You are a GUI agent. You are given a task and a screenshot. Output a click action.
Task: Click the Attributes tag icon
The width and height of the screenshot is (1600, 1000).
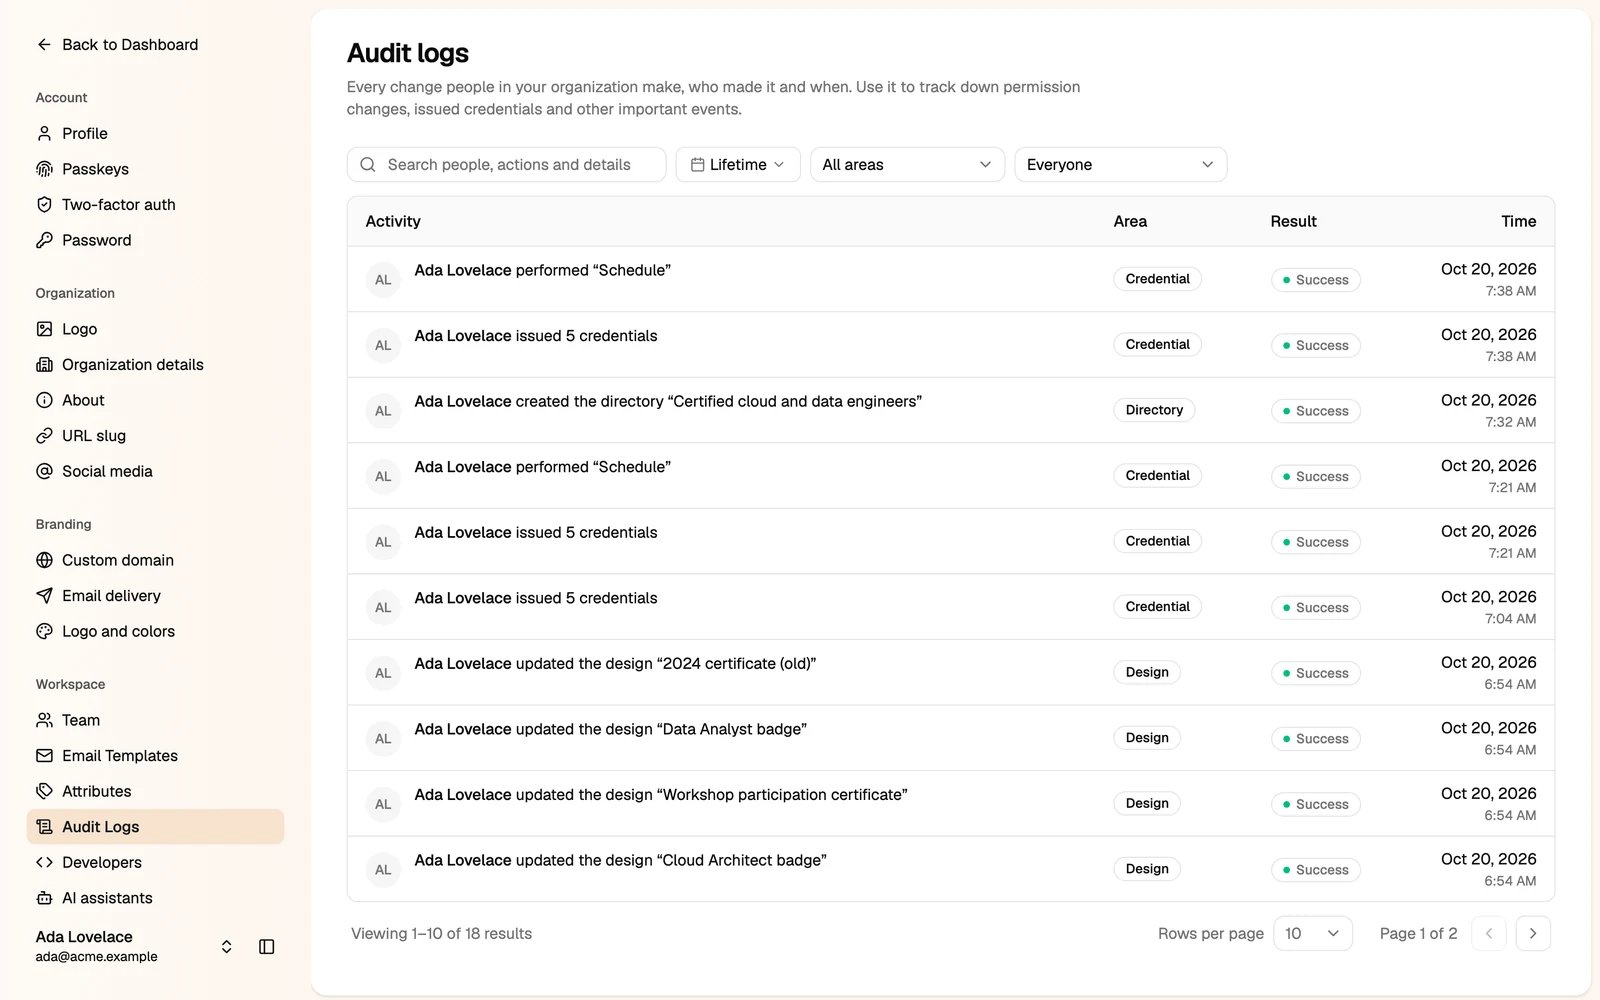44,791
